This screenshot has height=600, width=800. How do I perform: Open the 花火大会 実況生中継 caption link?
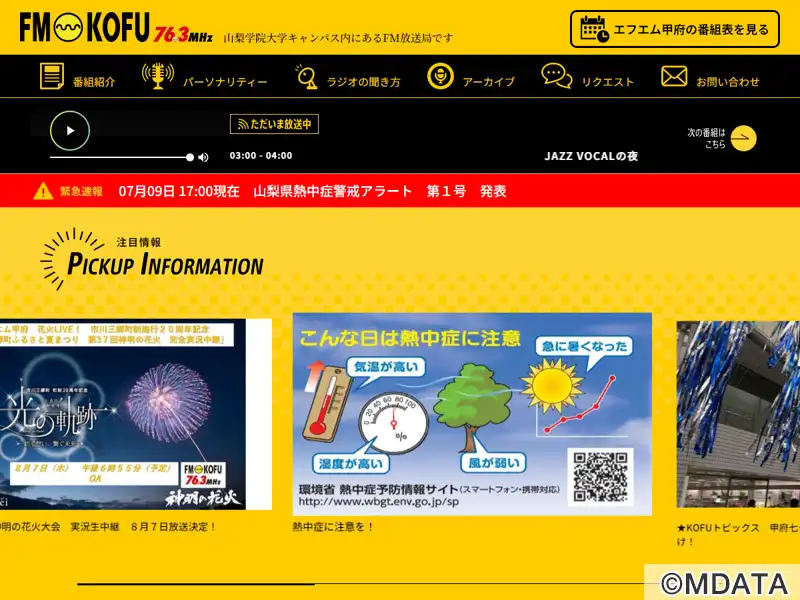[x=108, y=527]
